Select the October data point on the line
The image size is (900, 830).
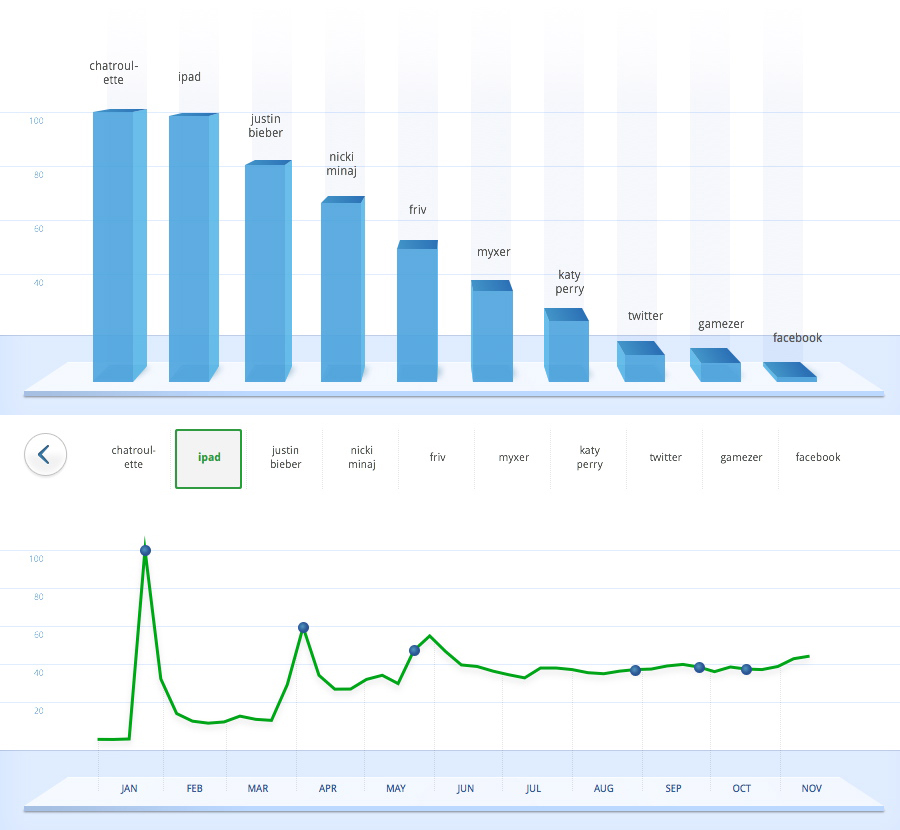click(746, 669)
